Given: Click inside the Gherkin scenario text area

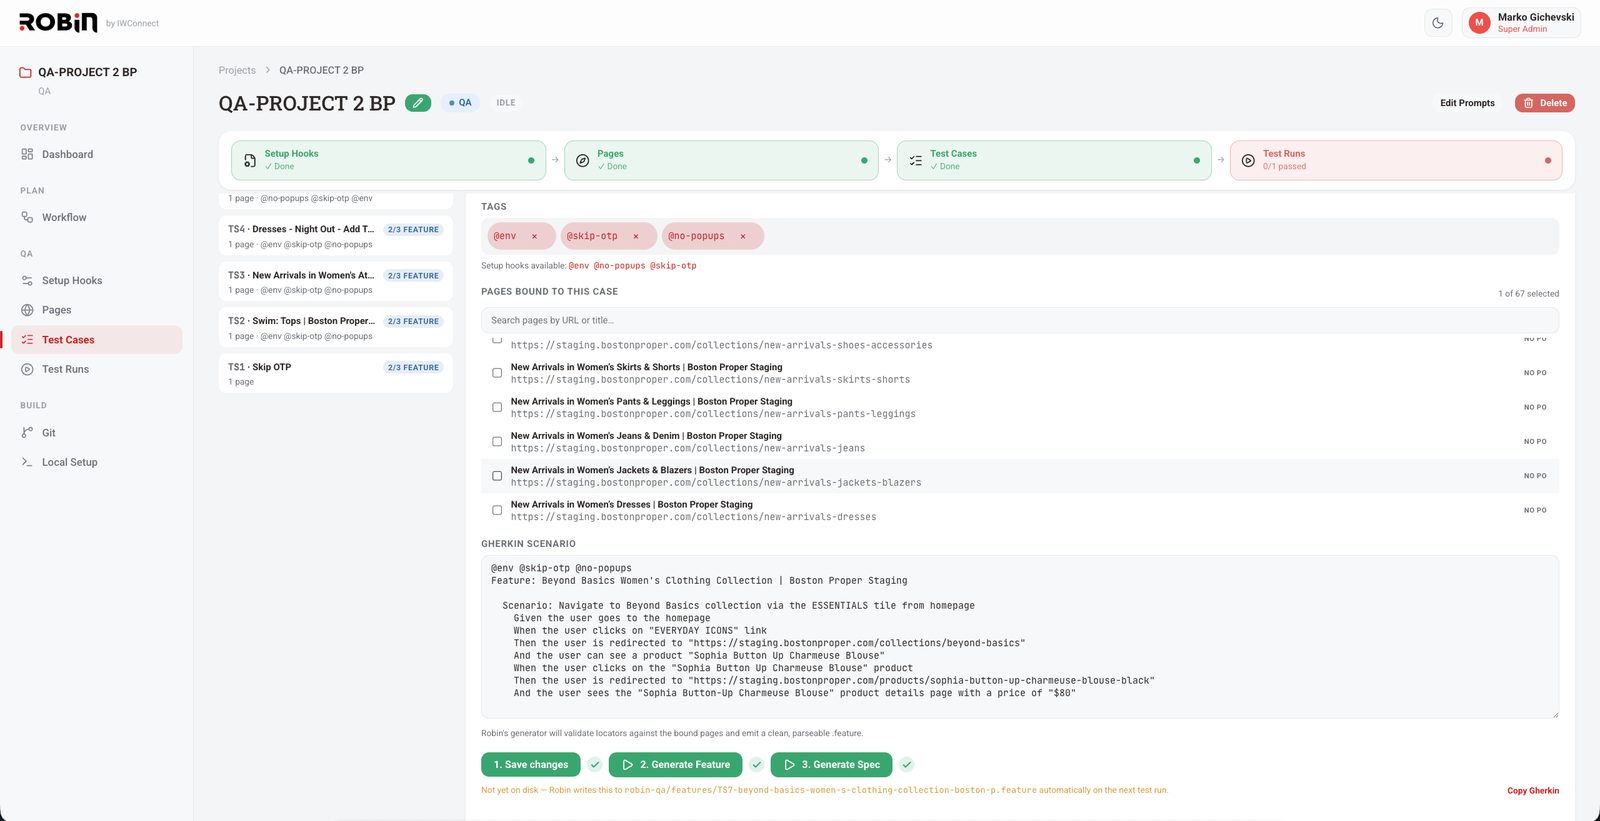Looking at the screenshot, I should click(1020, 637).
